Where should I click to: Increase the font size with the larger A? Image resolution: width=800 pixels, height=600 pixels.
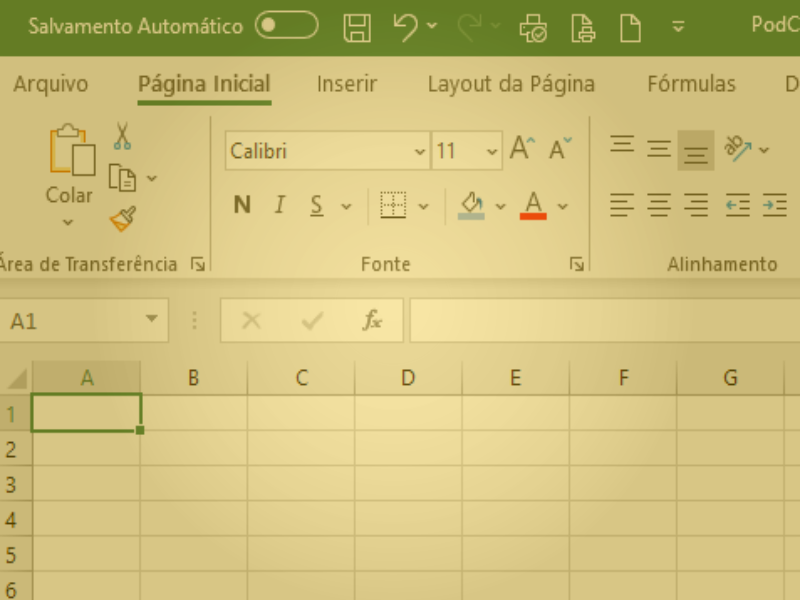click(x=523, y=148)
